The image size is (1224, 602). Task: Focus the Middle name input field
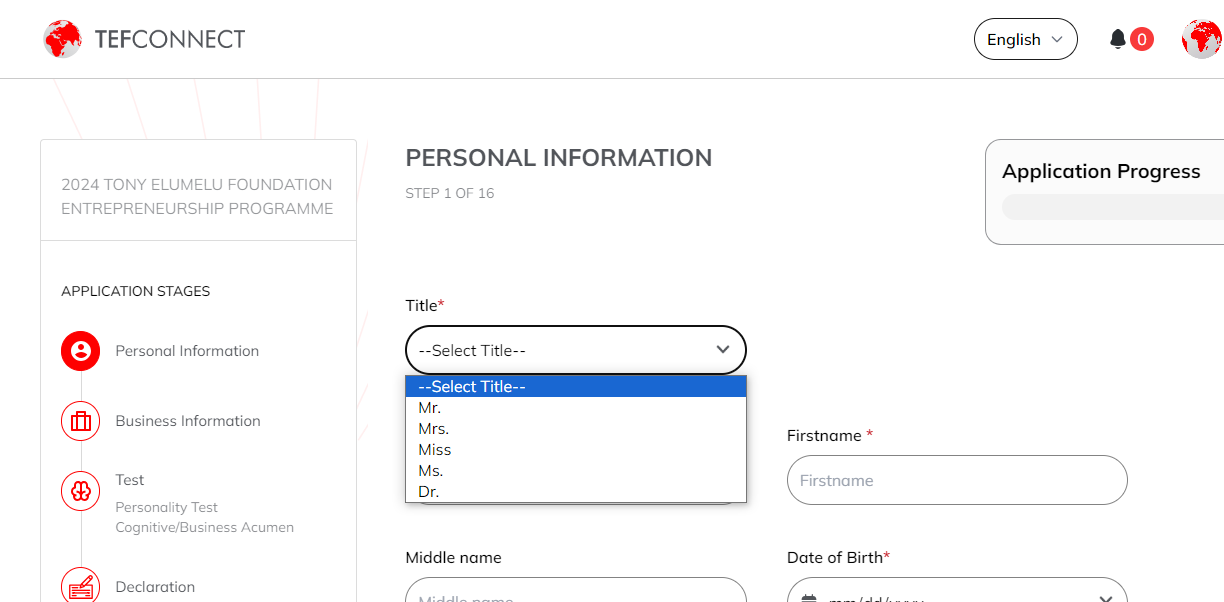576,590
